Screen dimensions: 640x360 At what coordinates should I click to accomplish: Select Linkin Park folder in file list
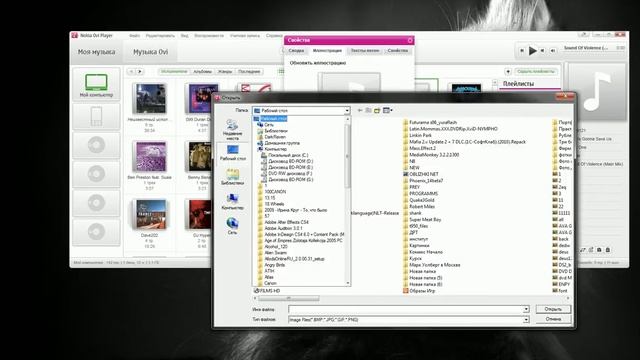point(417,135)
